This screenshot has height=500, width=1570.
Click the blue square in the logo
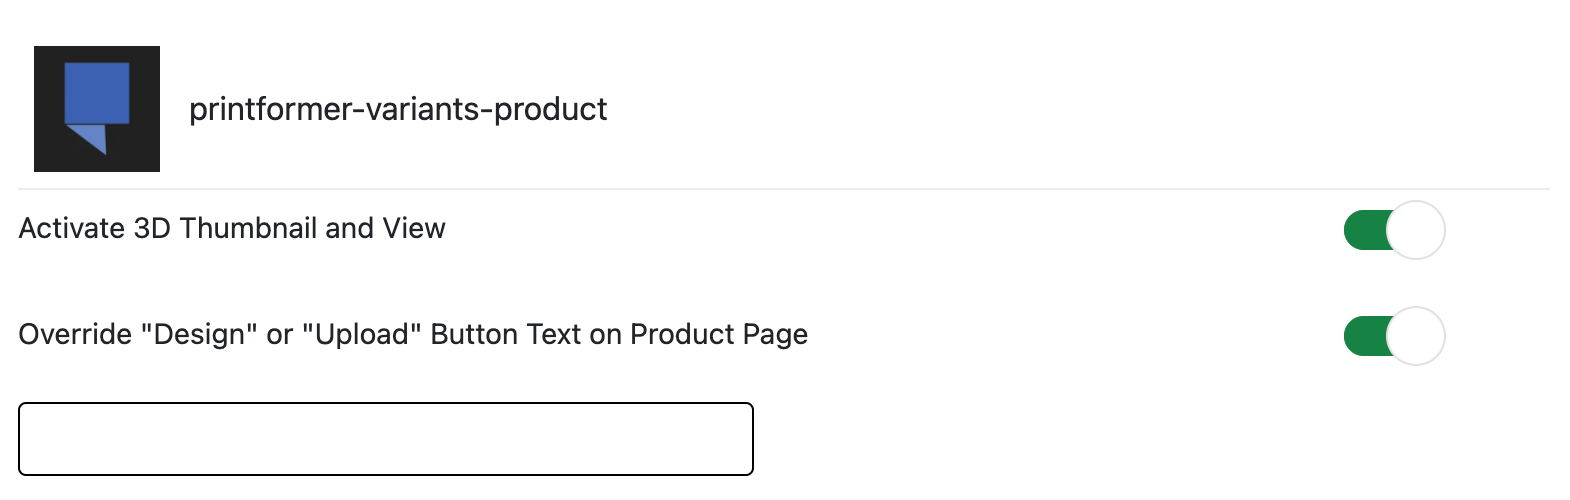pos(97,93)
